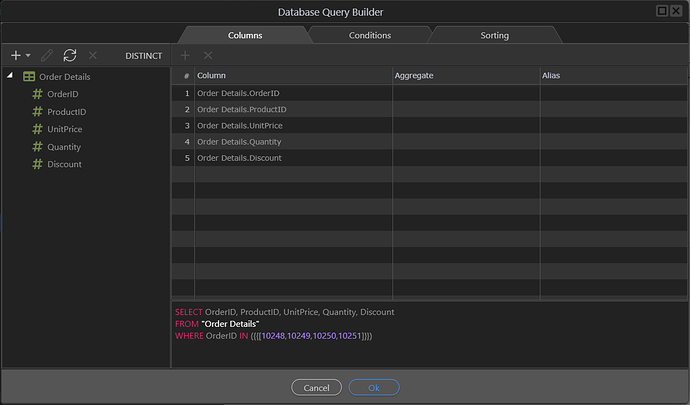Click Alias cell for Order Details.Quantity row
690x405 pixels.
tap(612, 141)
